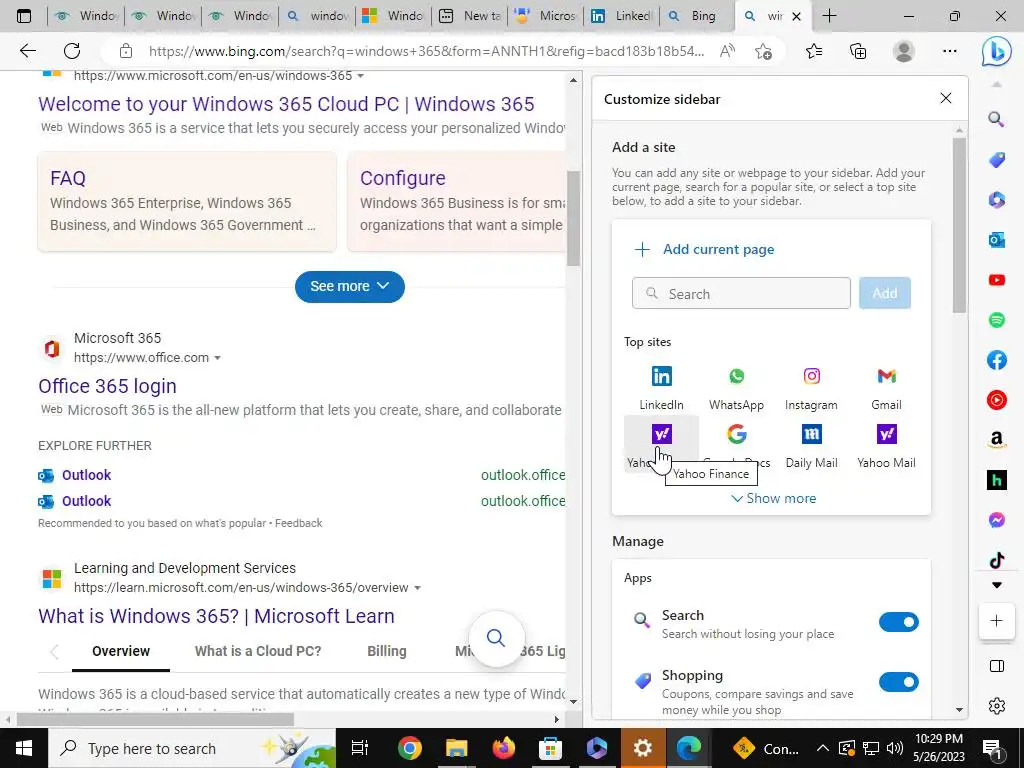Toggle the Shopping app switch off

898,682
